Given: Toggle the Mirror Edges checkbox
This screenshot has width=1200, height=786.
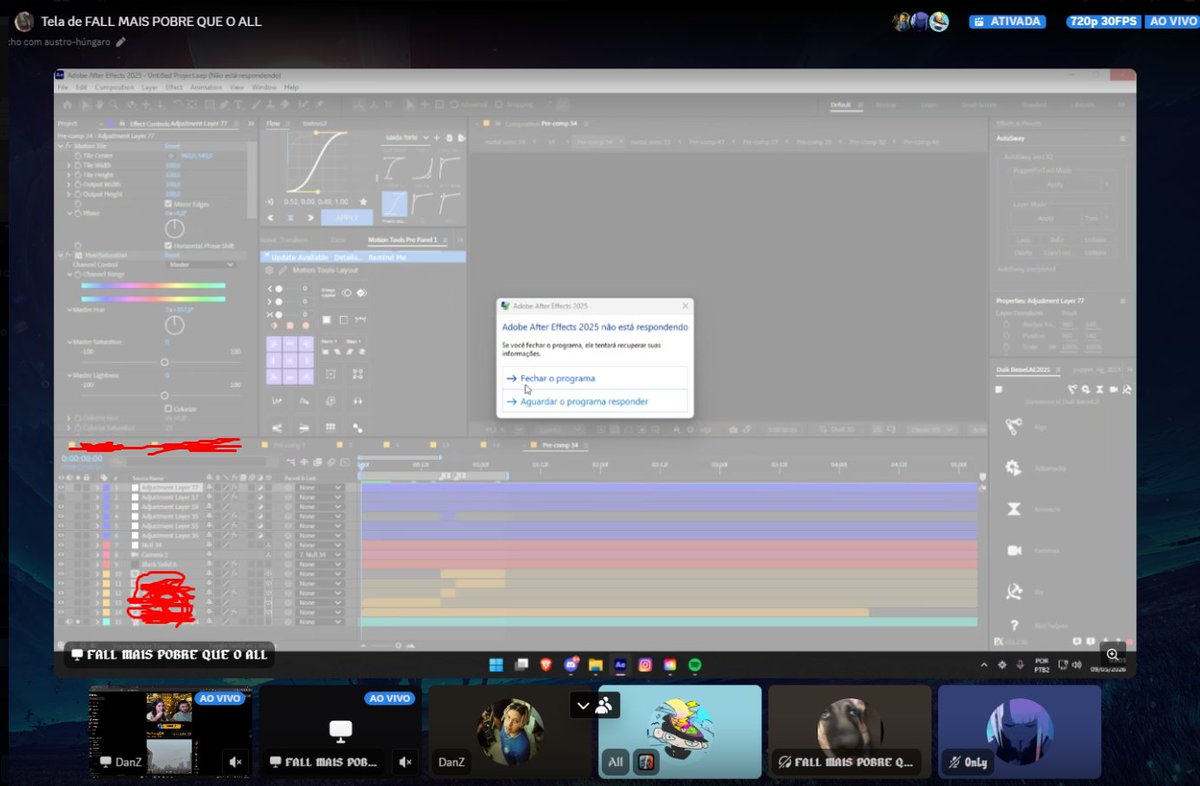Looking at the screenshot, I should (x=168, y=204).
